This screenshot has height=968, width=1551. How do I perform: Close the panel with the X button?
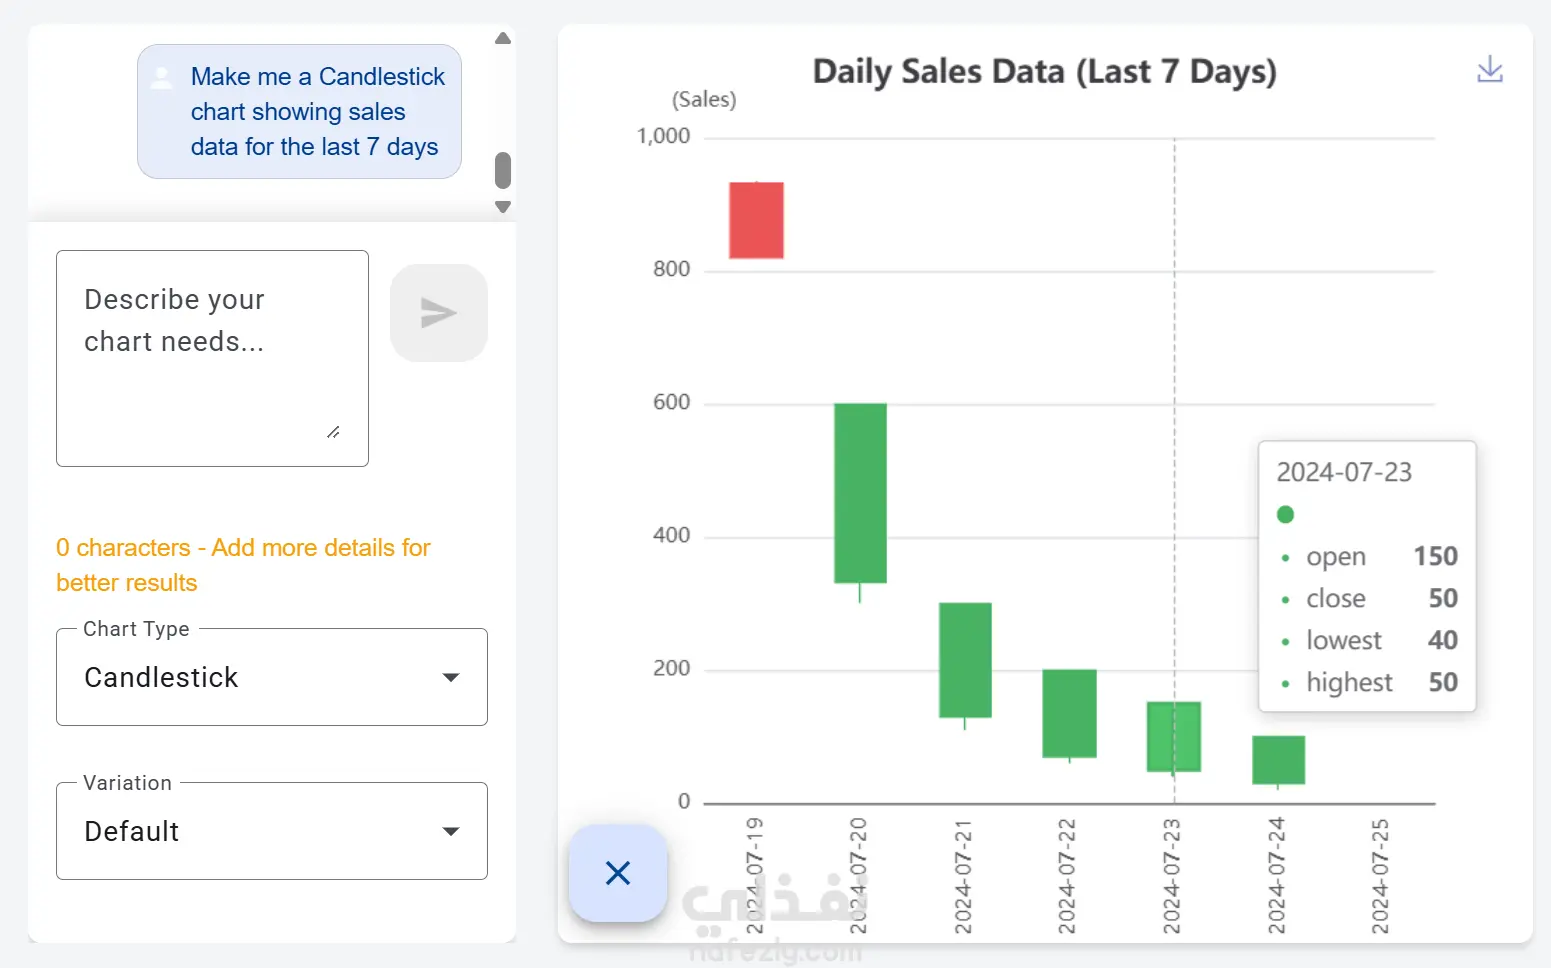pos(618,873)
